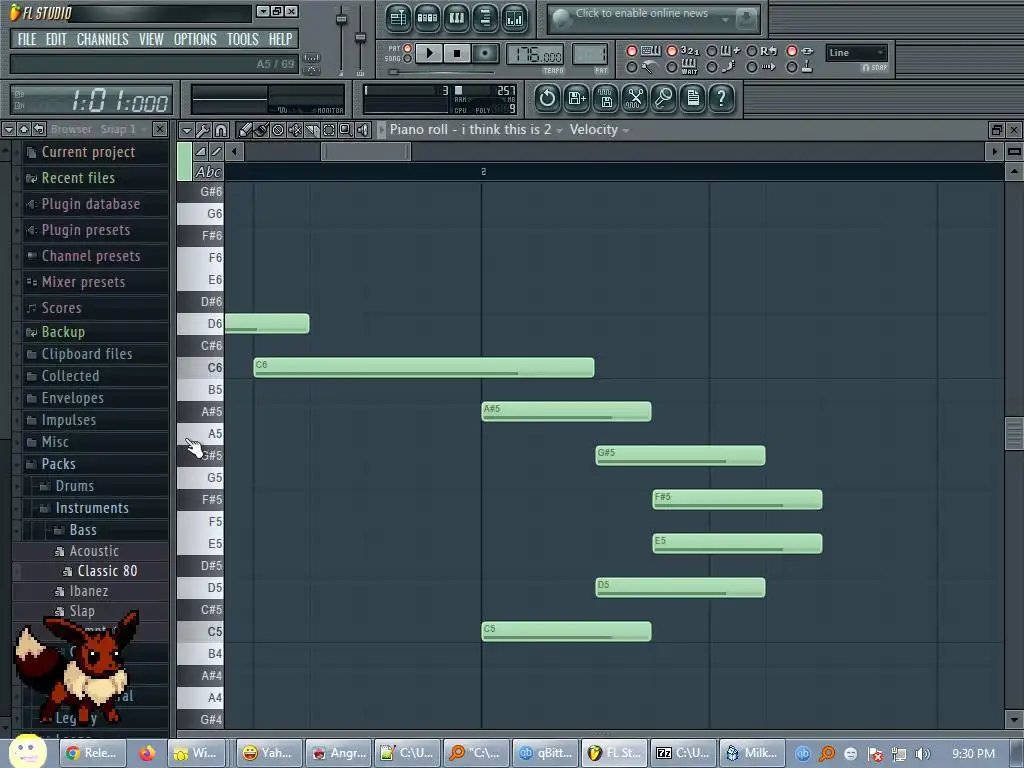Image resolution: width=1024 pixels, height=768 pixels.
Task: Expand the online news panel dropdown
Action: coord(725,20)
